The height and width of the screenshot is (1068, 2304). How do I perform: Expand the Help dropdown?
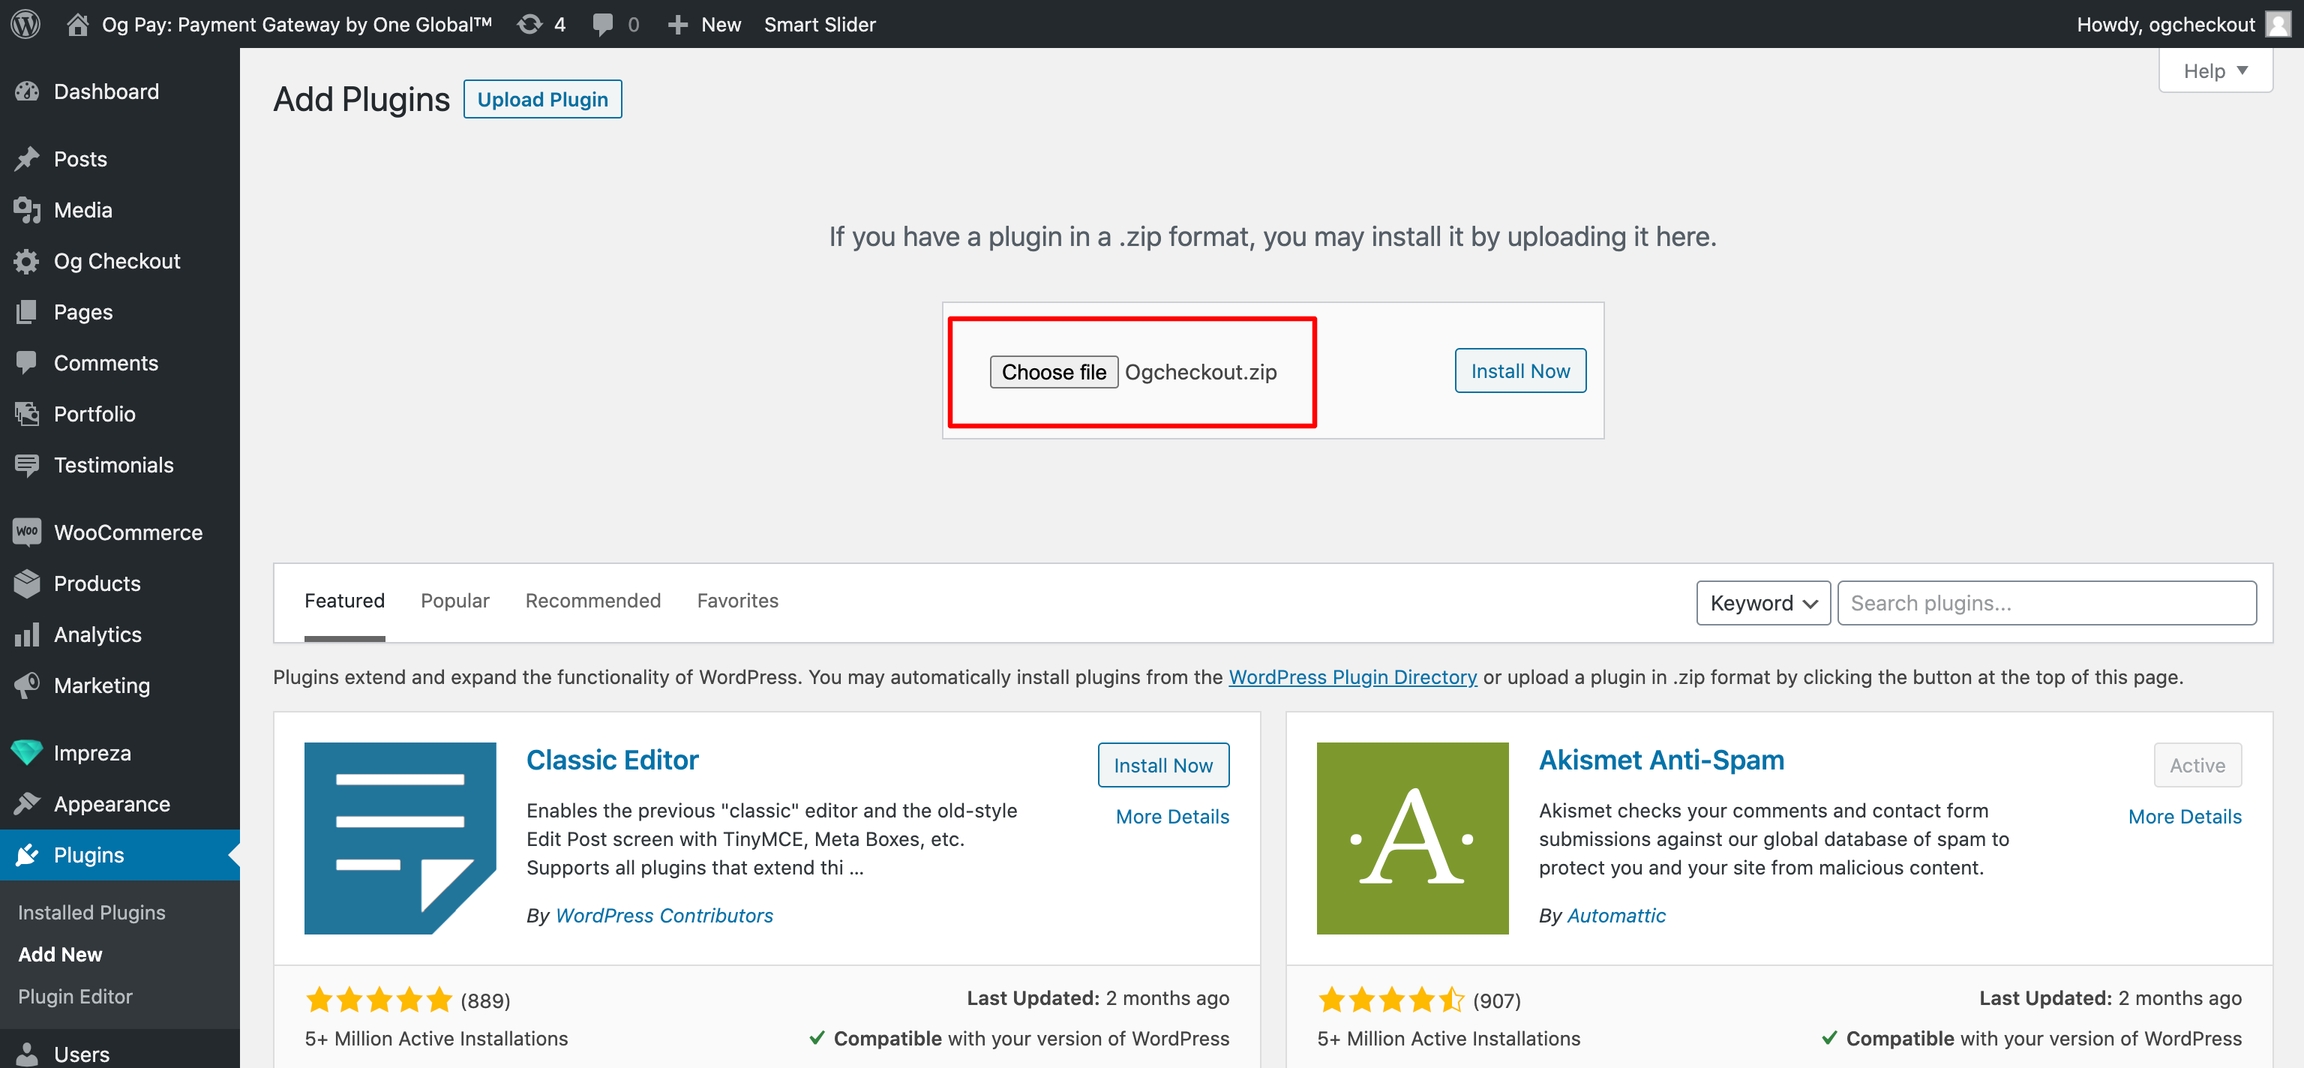point(2215,71)
